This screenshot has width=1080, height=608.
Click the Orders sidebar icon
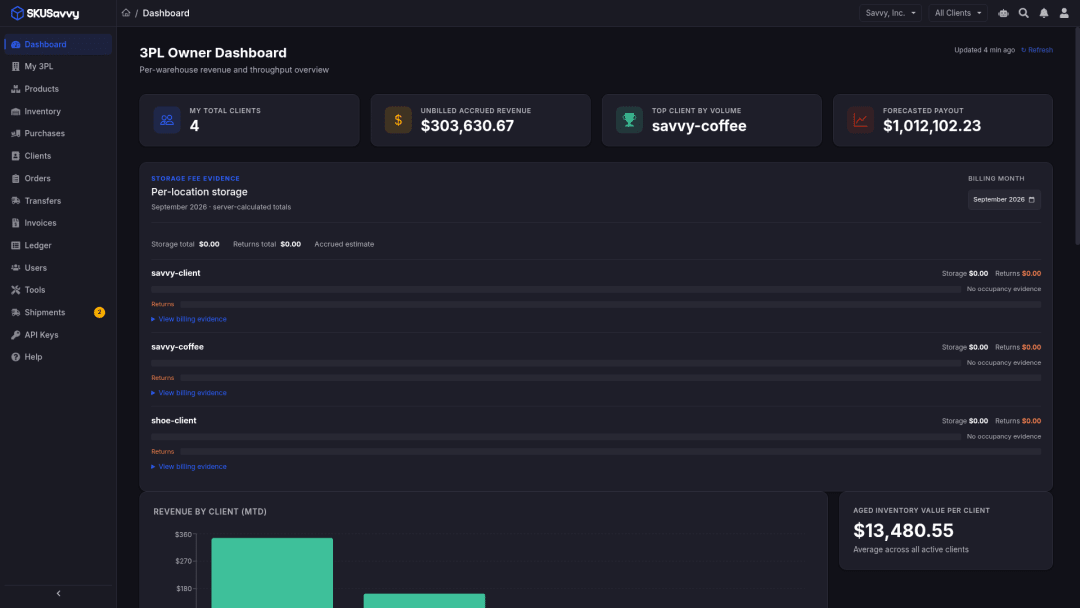15,178
